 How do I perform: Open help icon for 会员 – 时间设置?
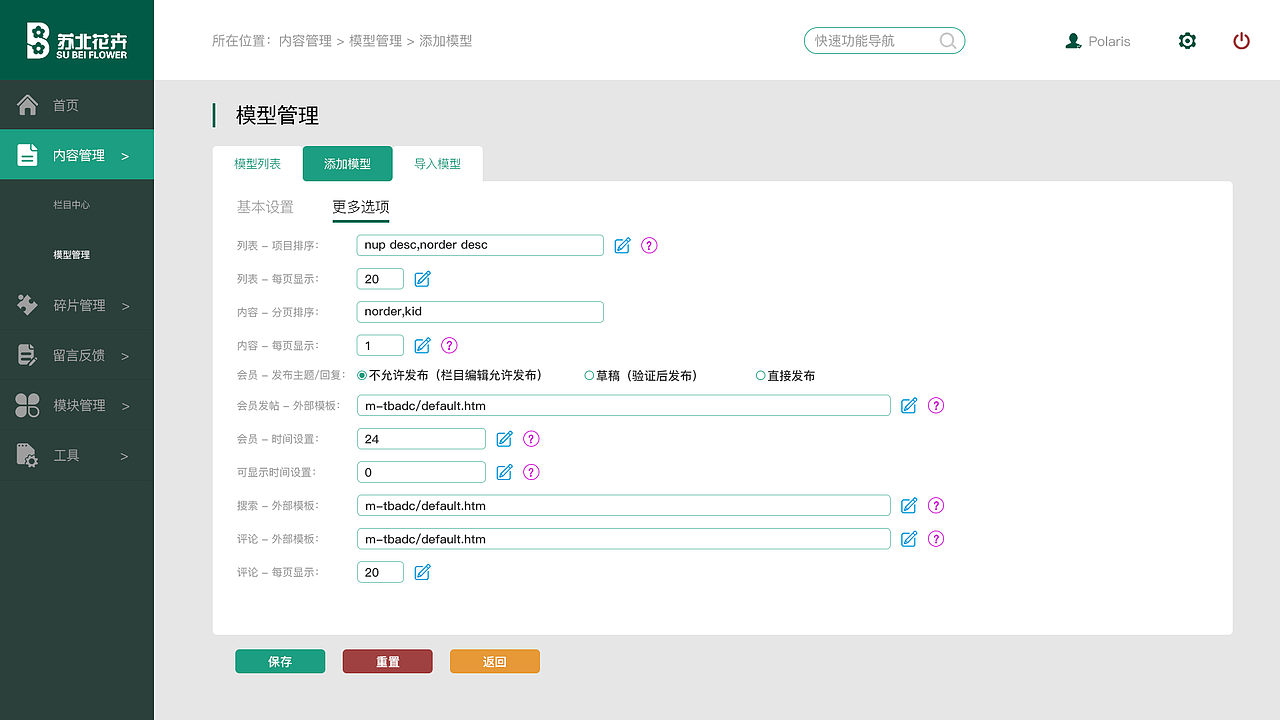click(x=531, y=438)
